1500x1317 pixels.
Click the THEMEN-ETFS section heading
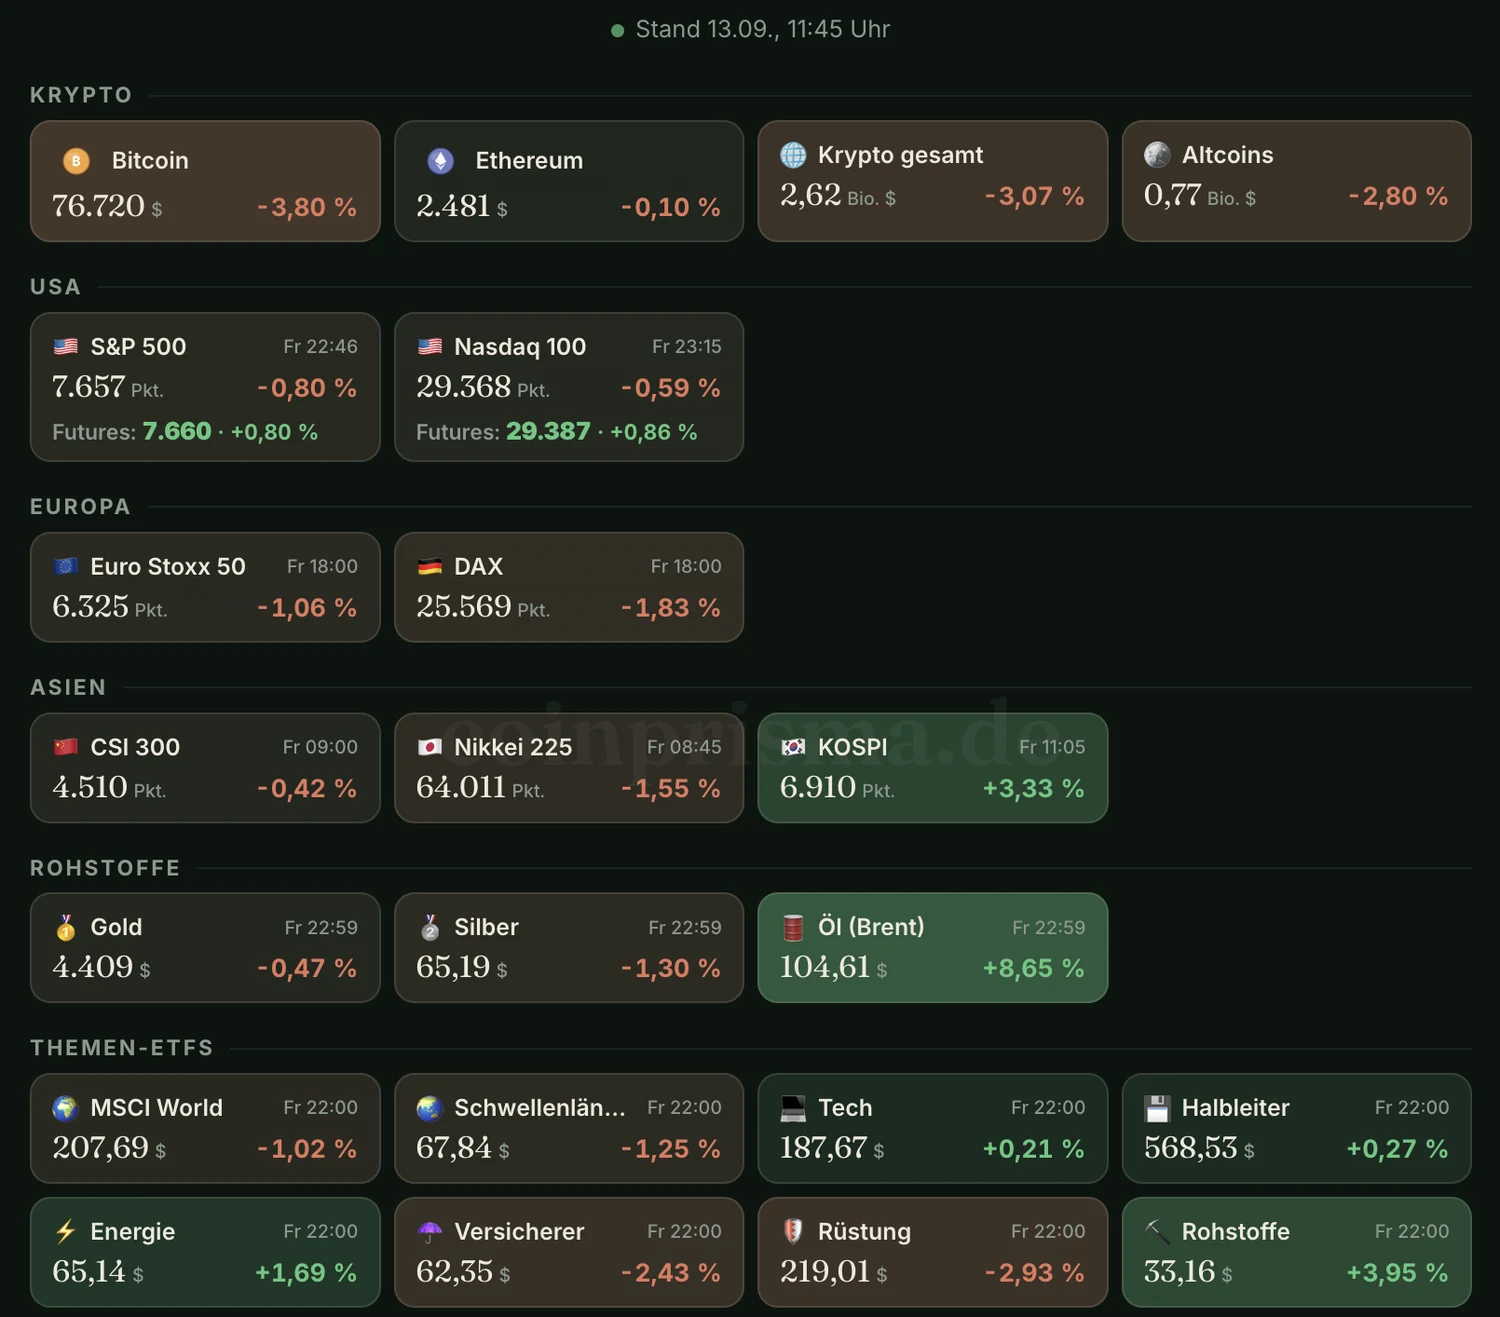[x=122, y=1048]
